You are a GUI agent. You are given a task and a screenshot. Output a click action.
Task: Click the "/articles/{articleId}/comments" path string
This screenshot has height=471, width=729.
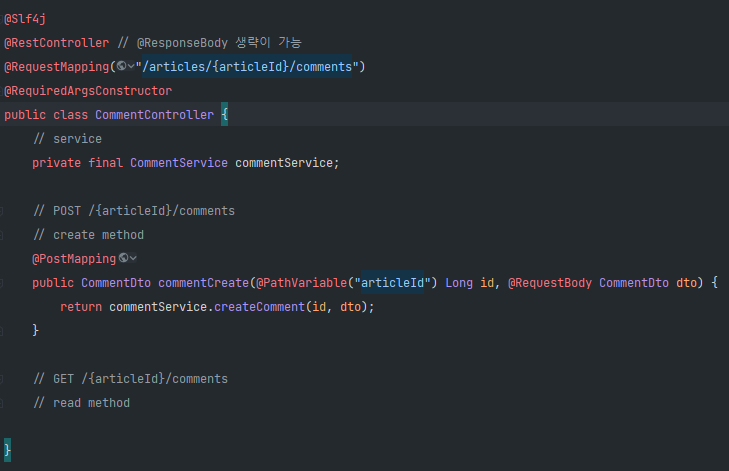pos(247,67)
